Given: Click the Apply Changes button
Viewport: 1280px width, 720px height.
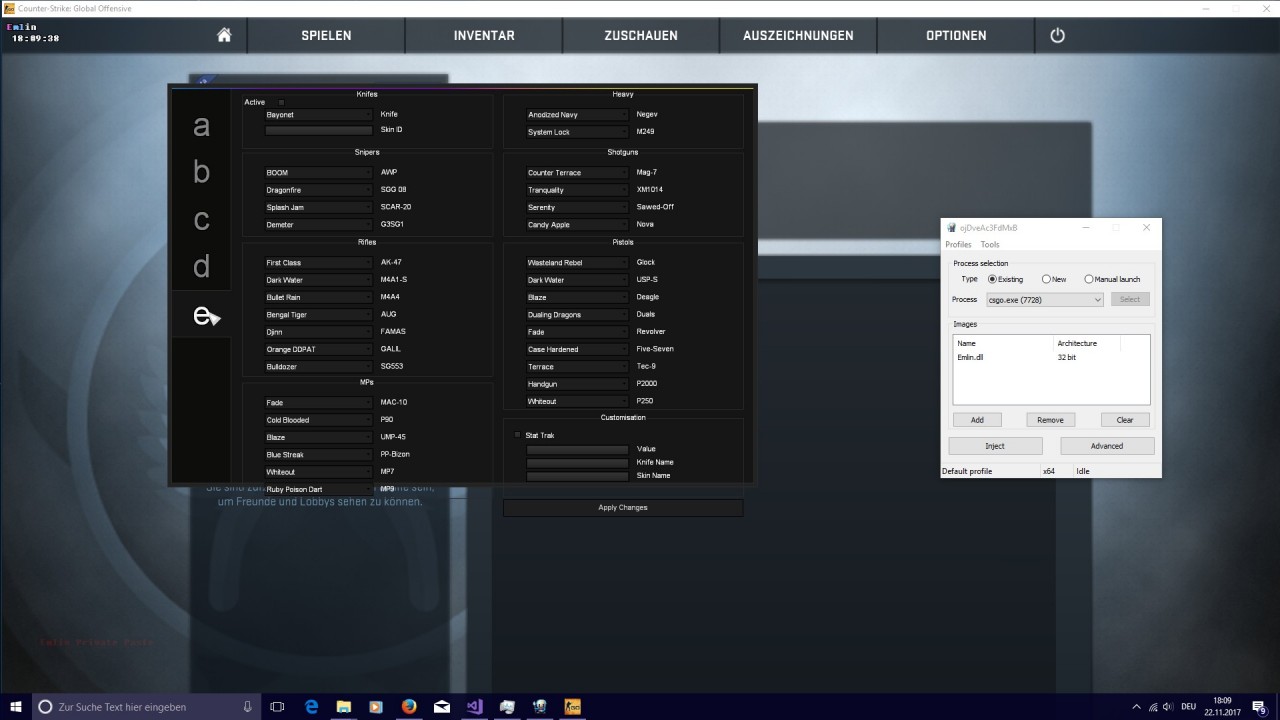Looking at the screenshot, I should click(623, 508).
